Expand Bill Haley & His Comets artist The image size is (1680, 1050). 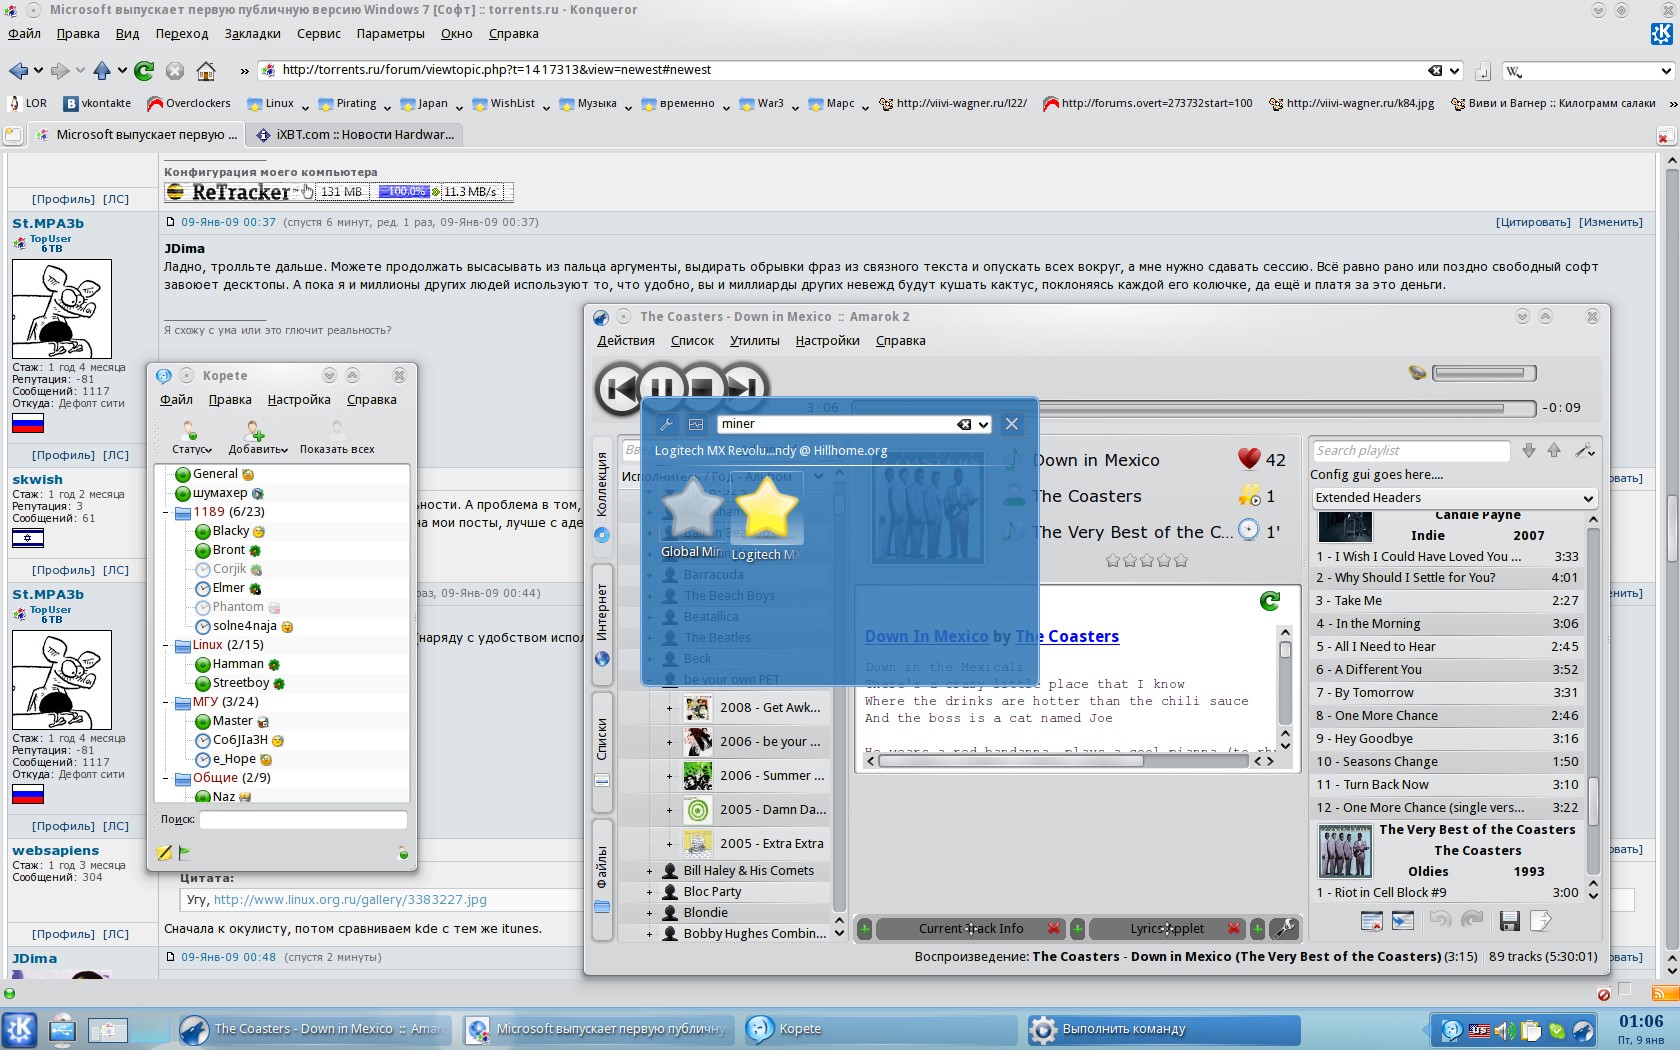coord(649,871)
